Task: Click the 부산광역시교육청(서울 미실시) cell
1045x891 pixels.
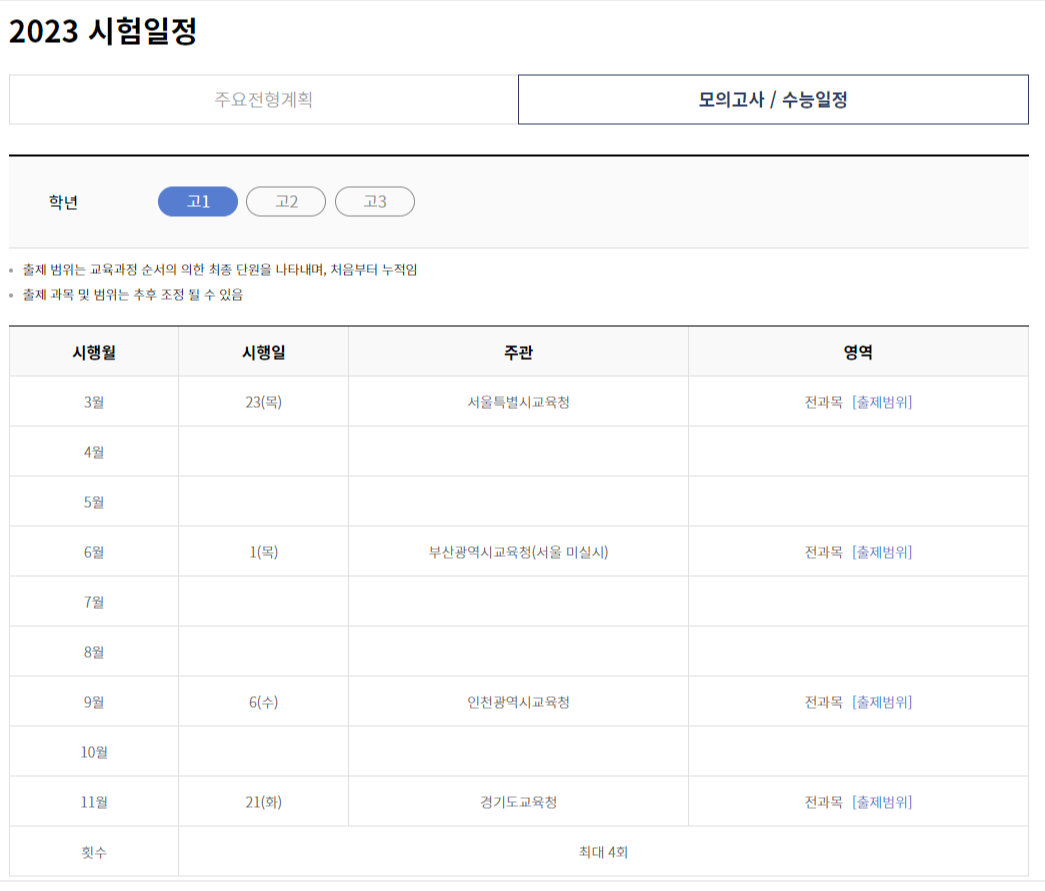Action: point(519,552)
